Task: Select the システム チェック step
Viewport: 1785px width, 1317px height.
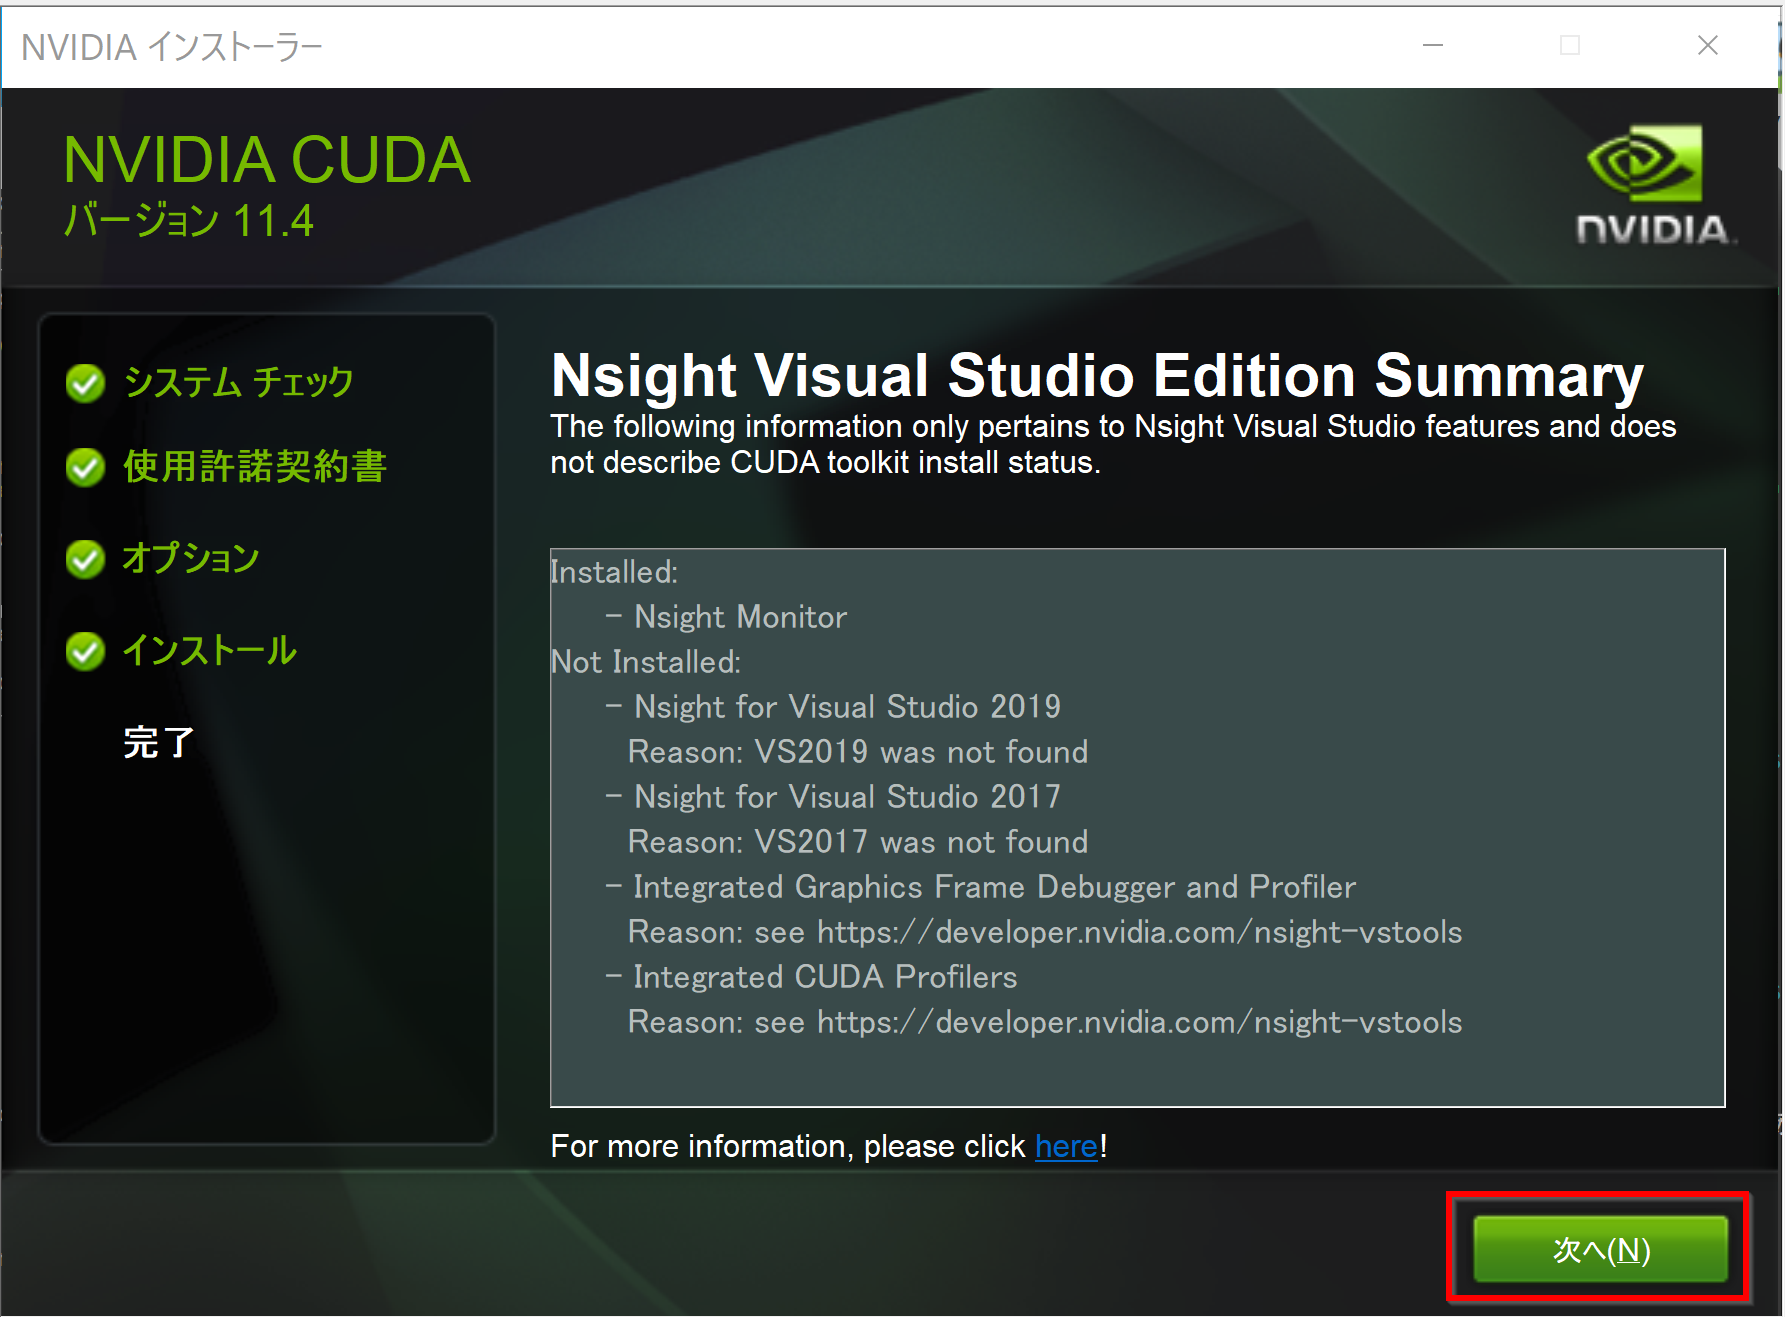Action: point(238,382)
